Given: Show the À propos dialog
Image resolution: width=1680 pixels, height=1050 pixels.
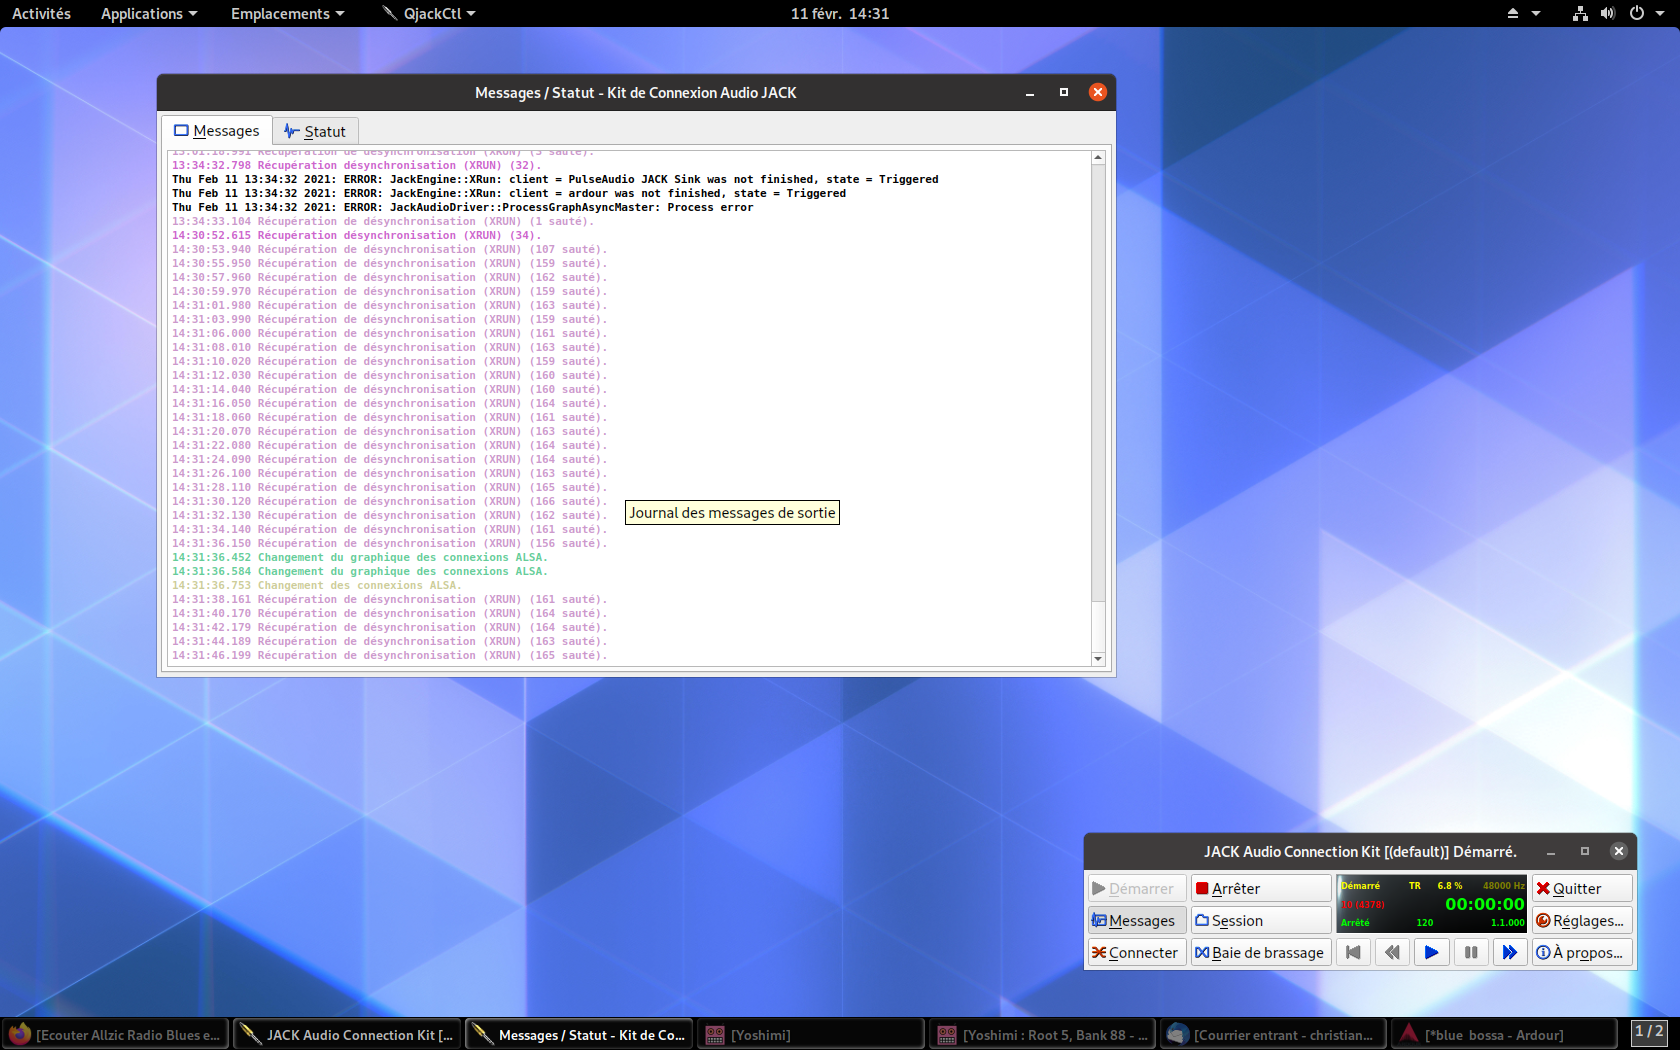Looking at the screenshot, I should 1581,953.
